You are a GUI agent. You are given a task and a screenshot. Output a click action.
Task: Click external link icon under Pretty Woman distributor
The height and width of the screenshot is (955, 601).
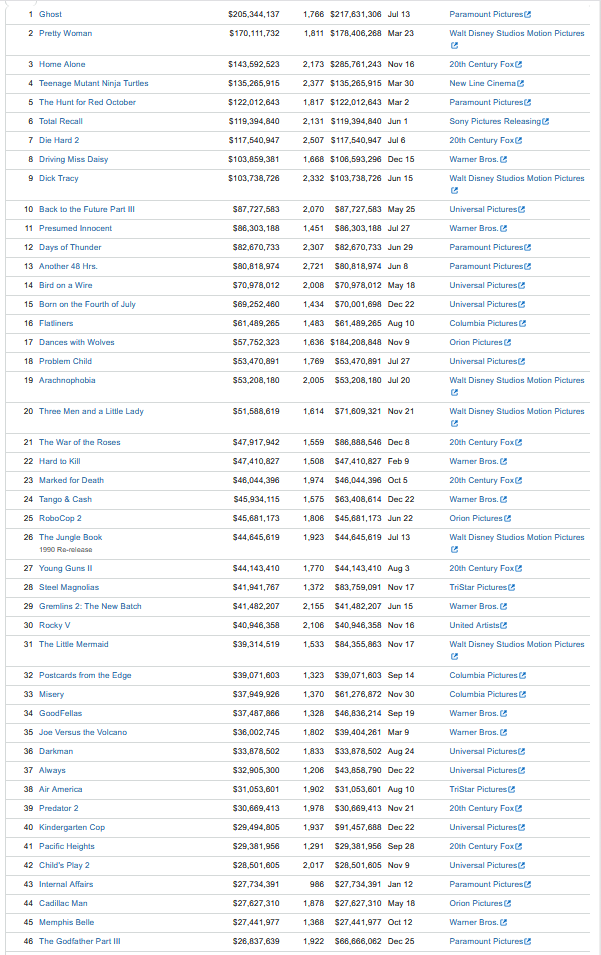coord(454,46)
